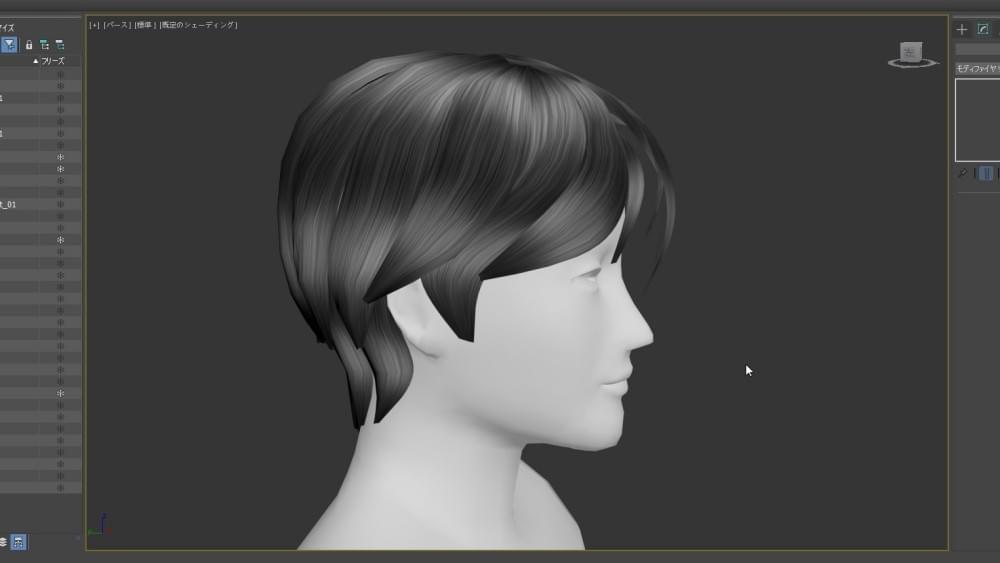Open the [パース] viewport view menu
1000x563 pixels.
[117, 25]
